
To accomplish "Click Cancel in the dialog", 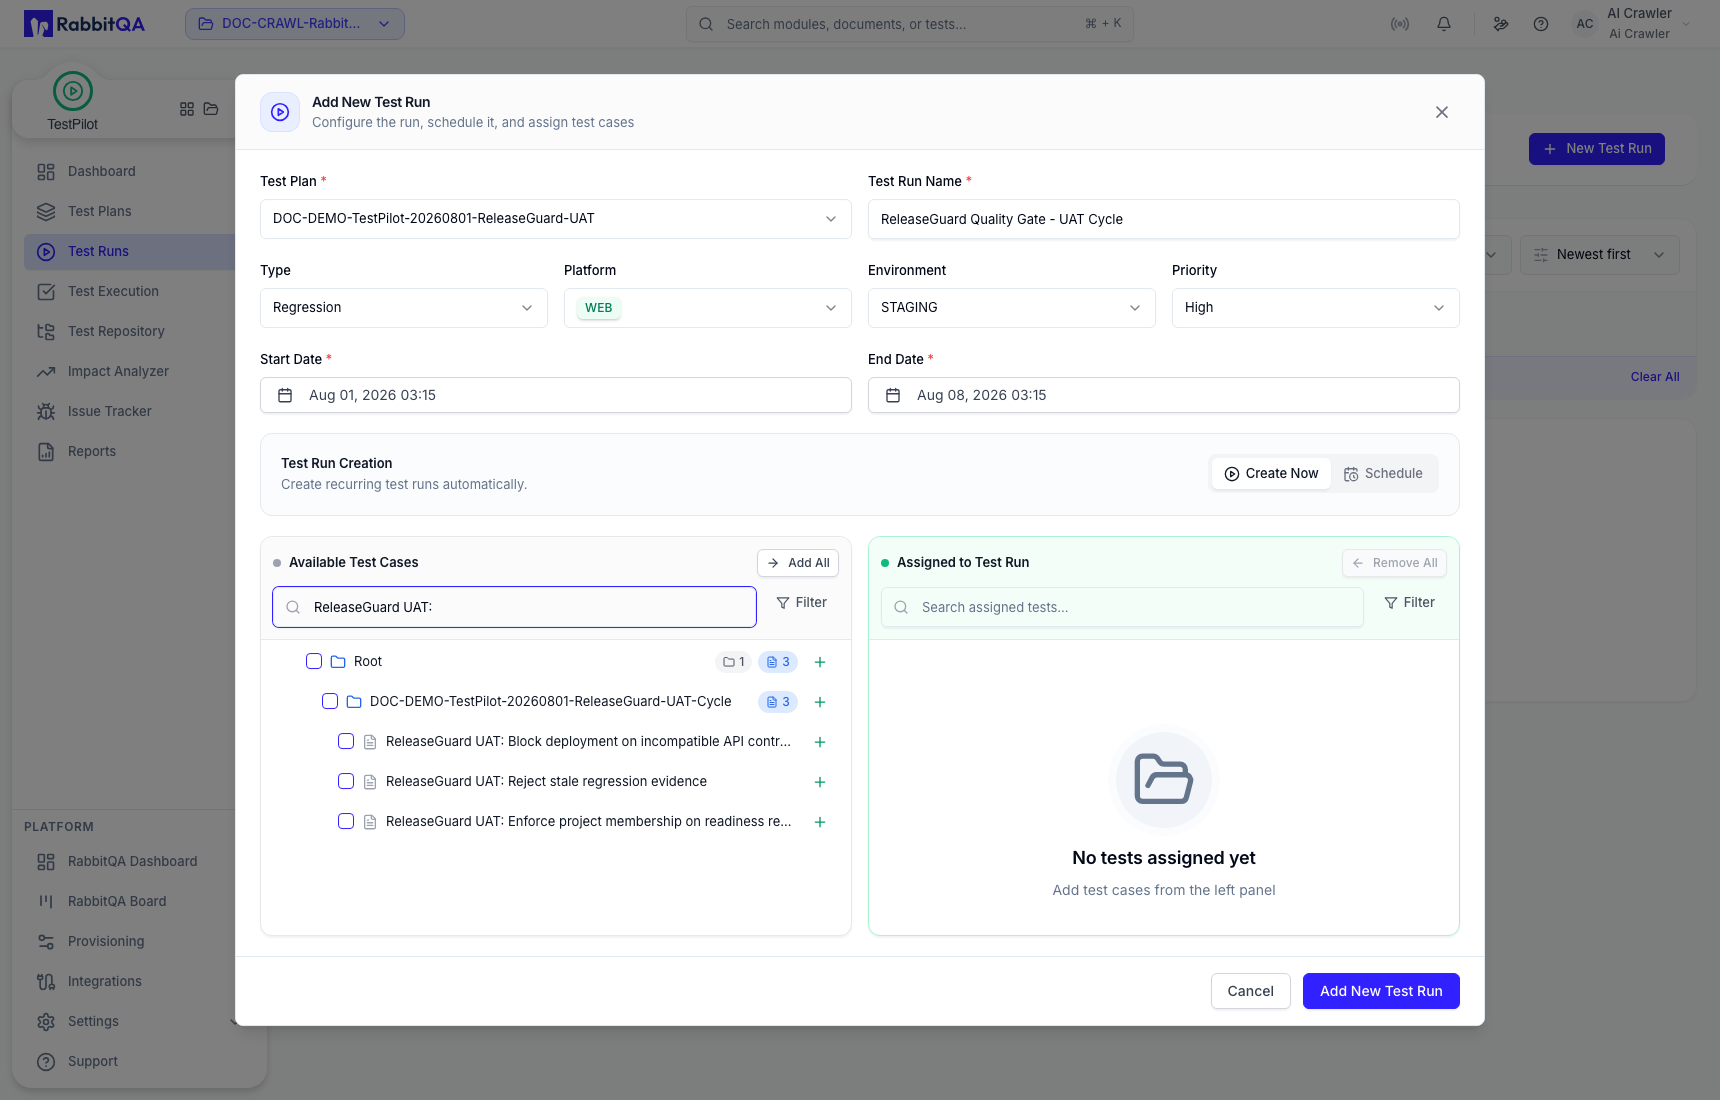I will [x=1251, y=991].
